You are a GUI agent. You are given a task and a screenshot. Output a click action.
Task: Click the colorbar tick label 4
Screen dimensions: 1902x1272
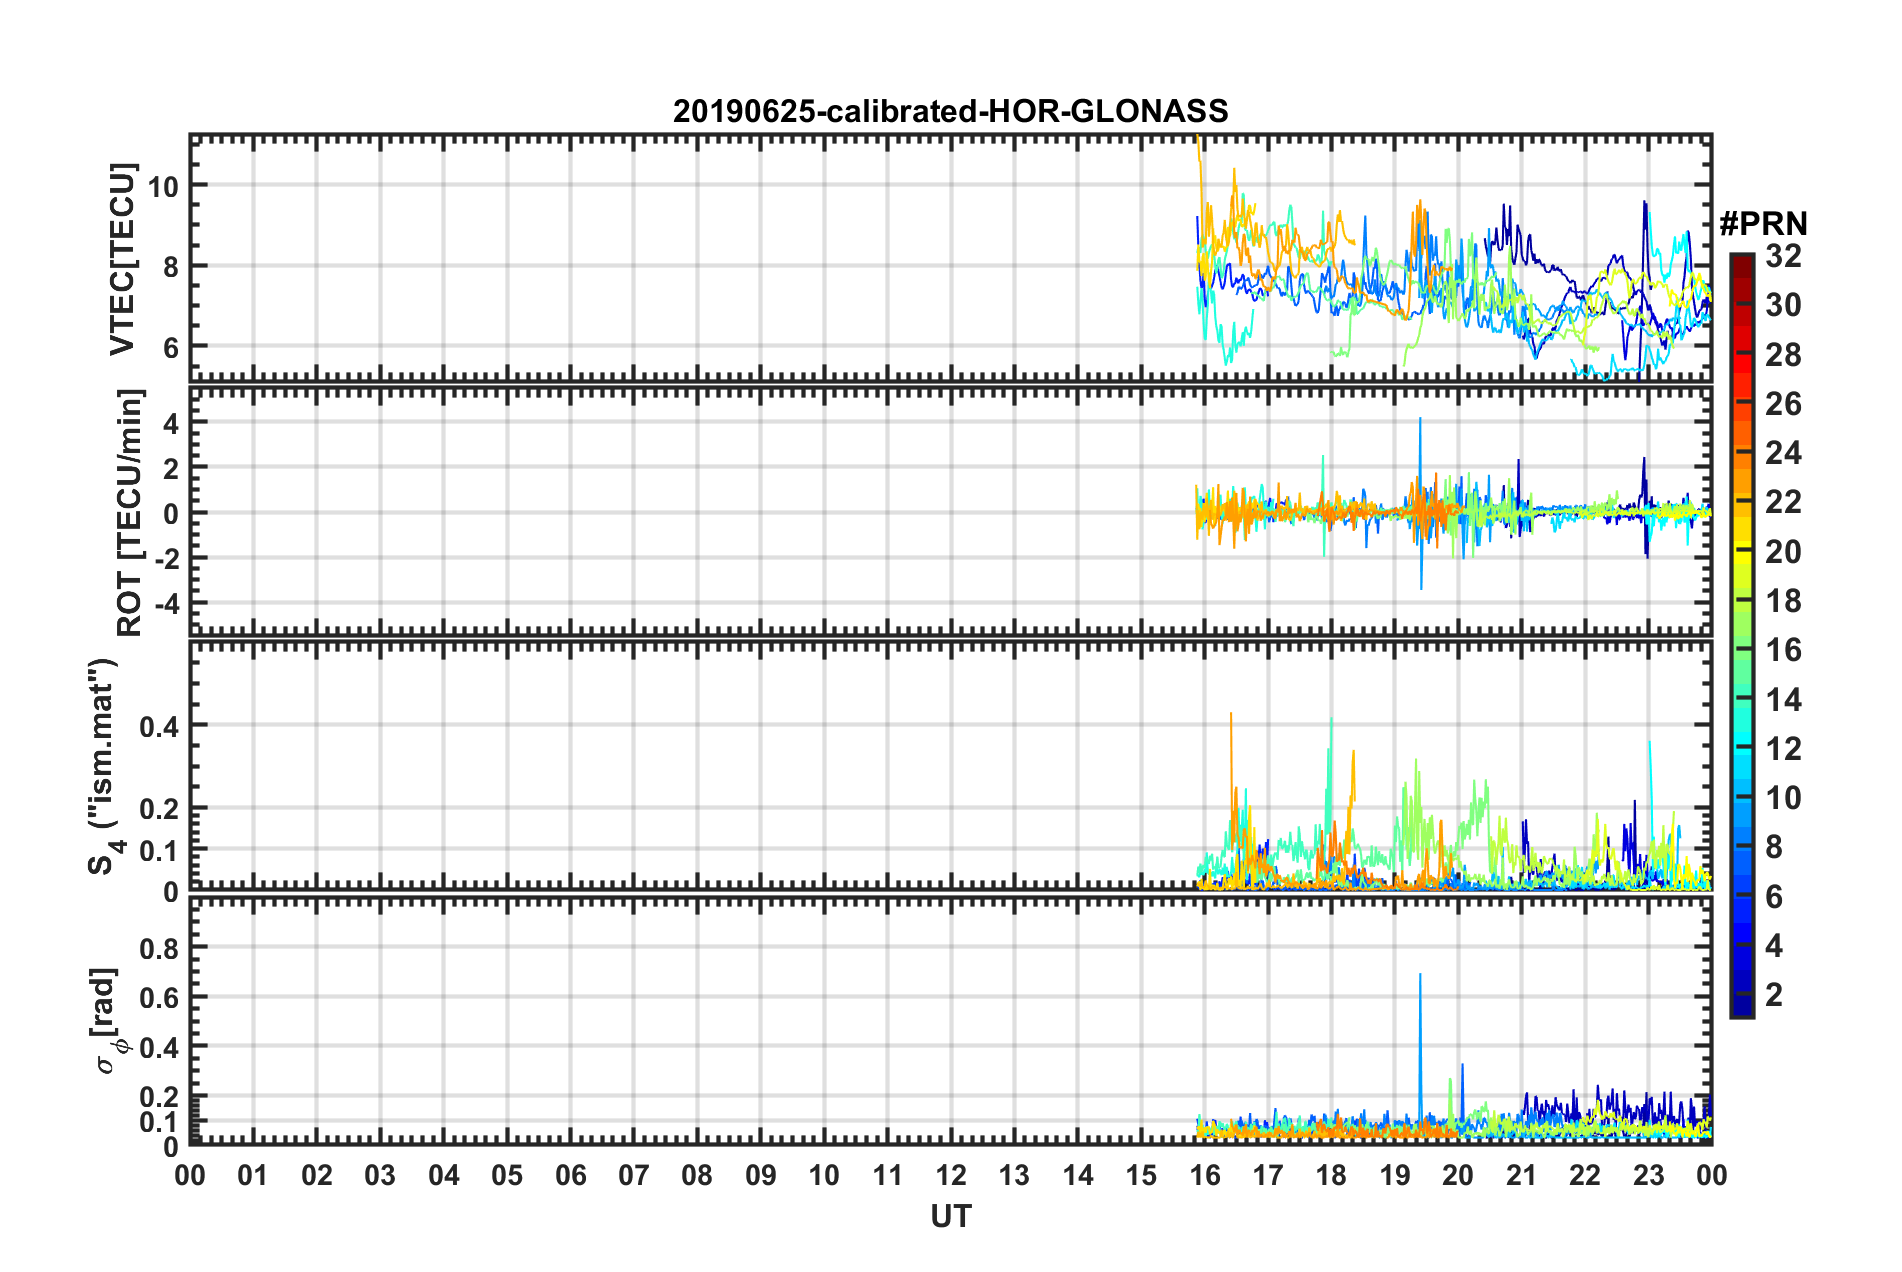click(x=1774, y=946)
